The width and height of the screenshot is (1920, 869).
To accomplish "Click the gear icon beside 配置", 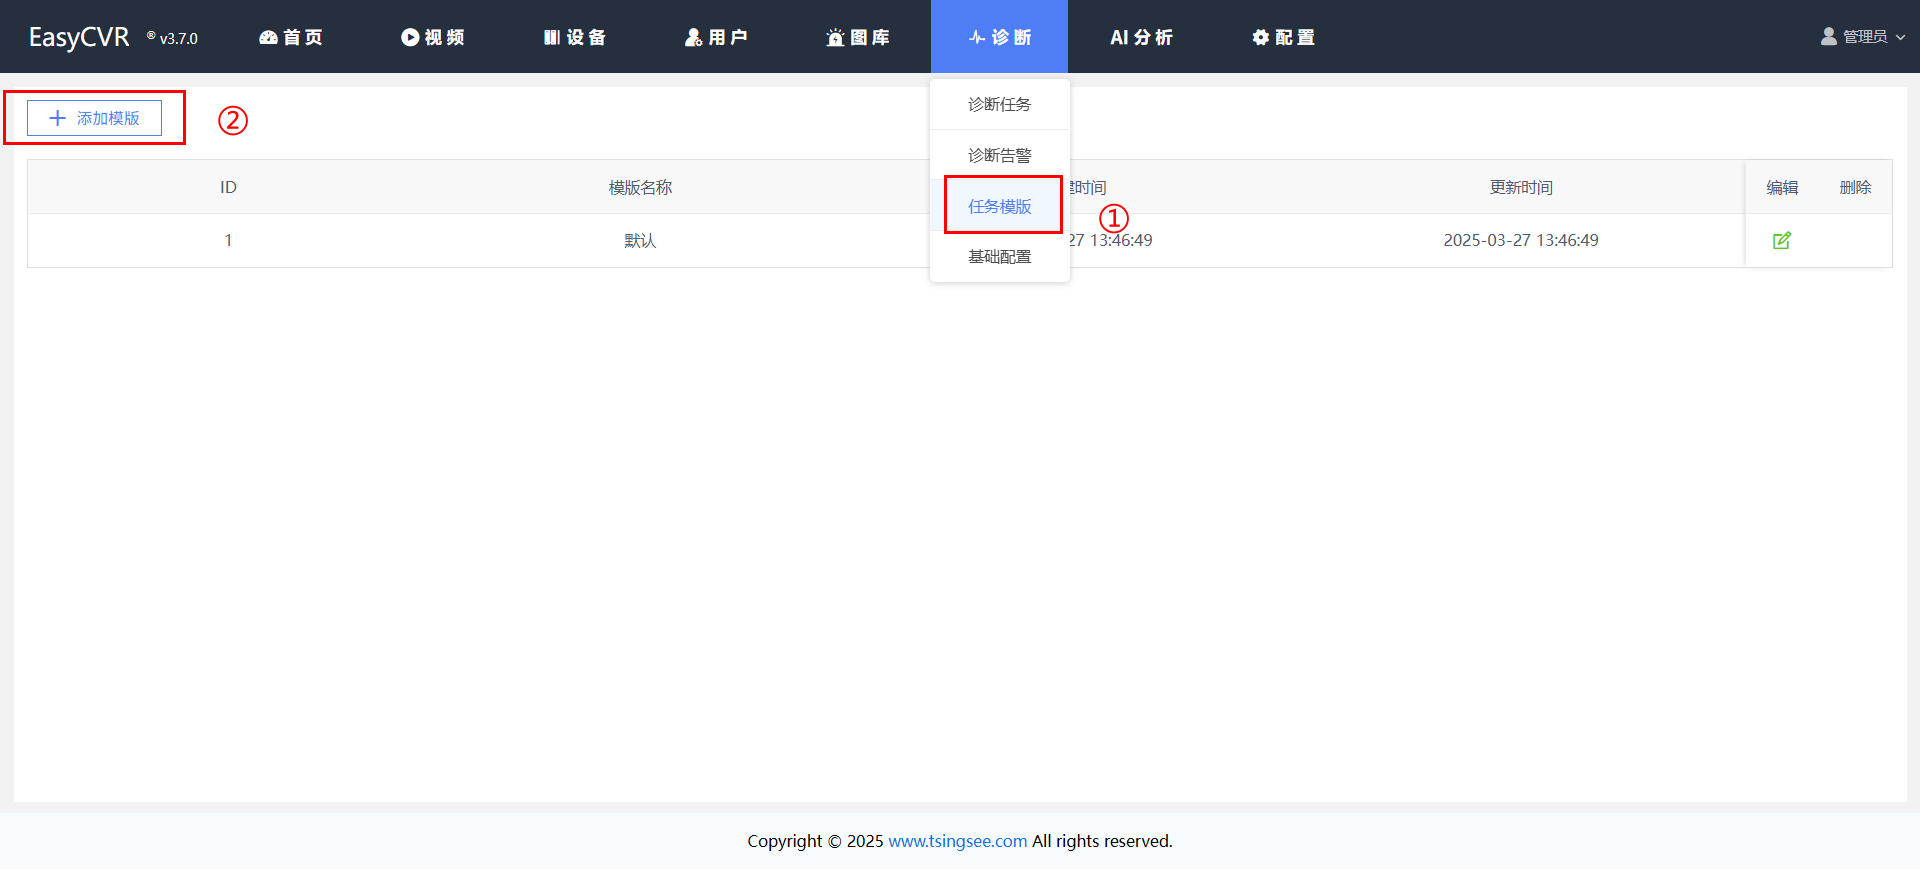I will [1260, 37].
